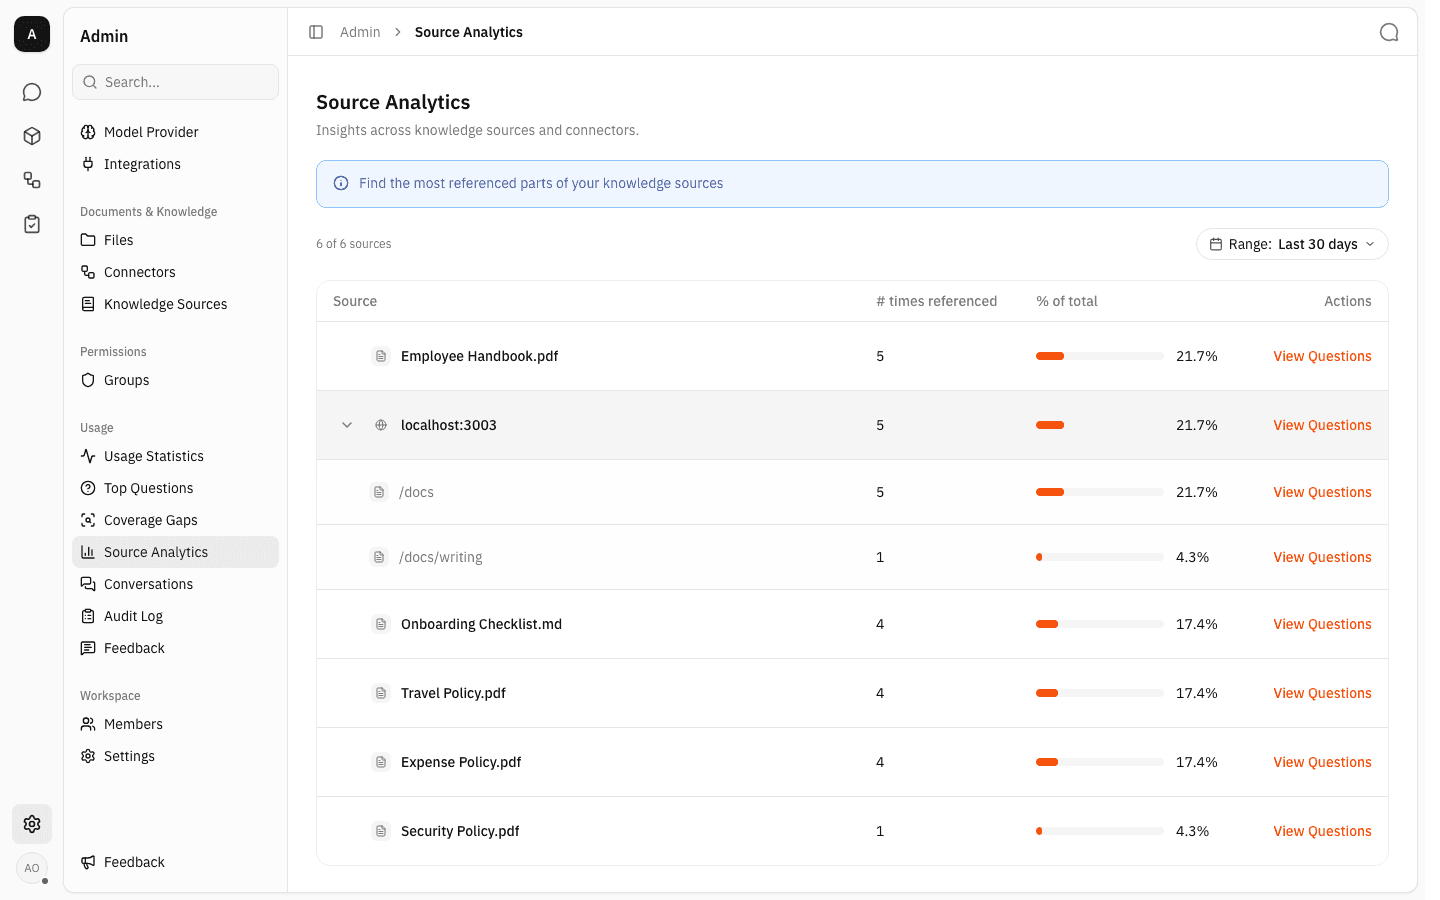Click the % of total column header

coord(1067,301)
